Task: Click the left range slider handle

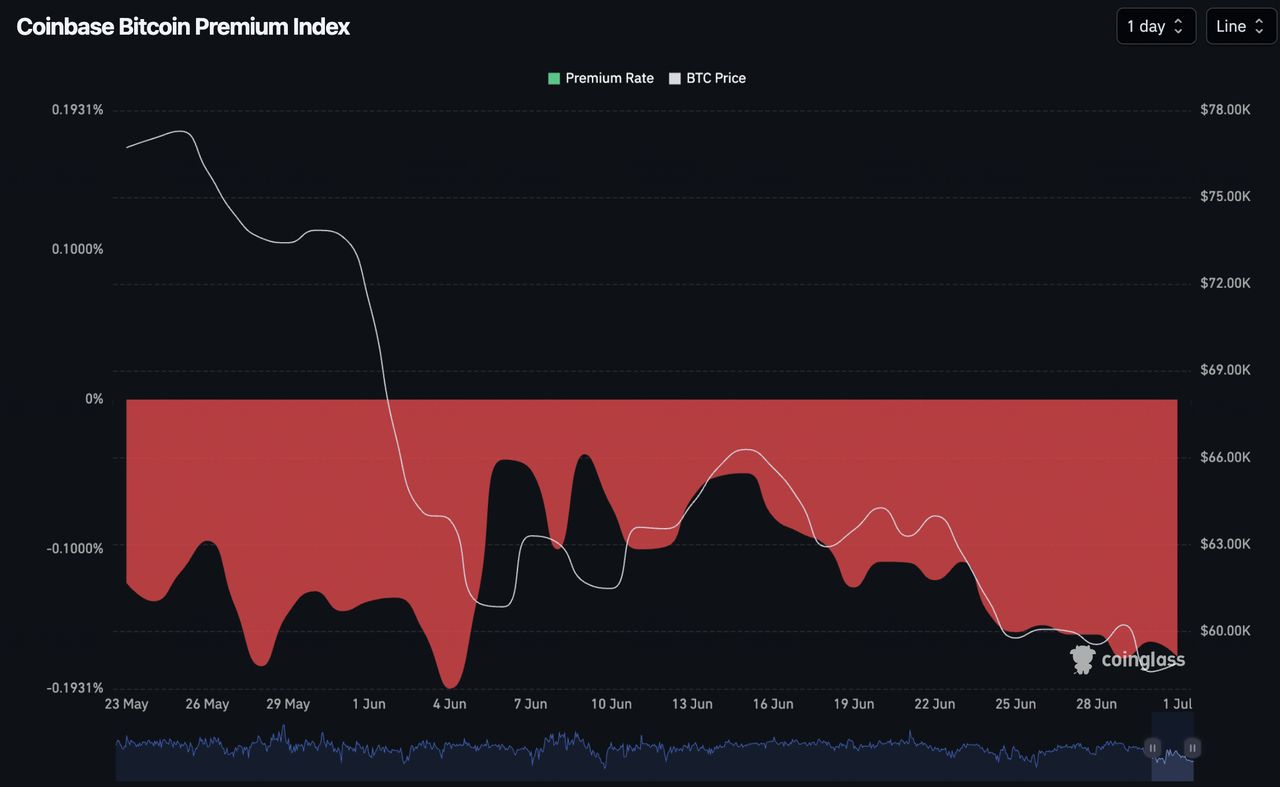Action: (1152, 748)
